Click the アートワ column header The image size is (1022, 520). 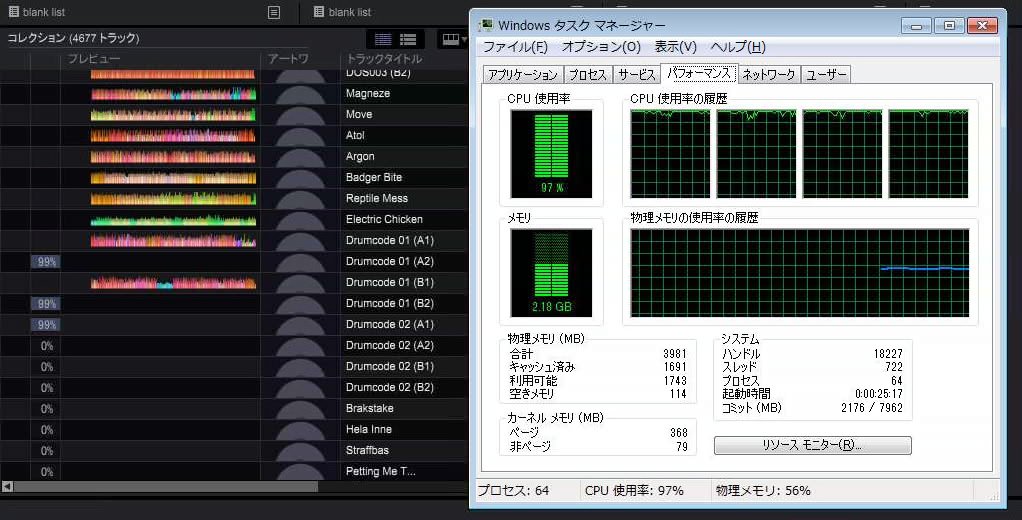288,59
